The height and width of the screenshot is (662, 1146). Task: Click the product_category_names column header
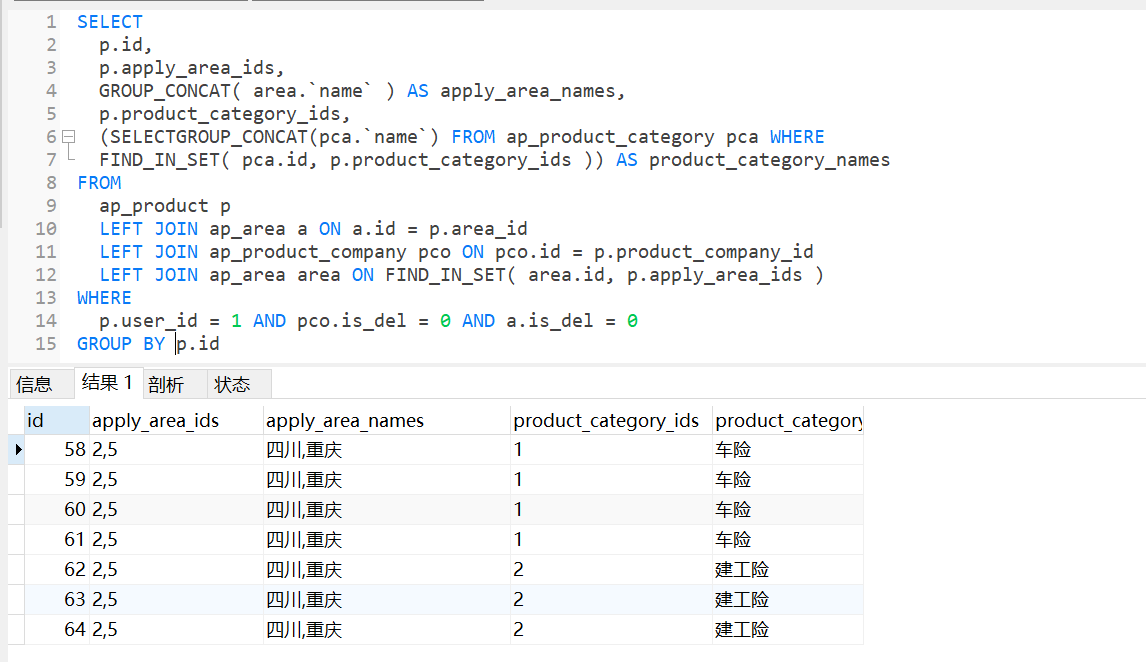[x=788, y=421]
